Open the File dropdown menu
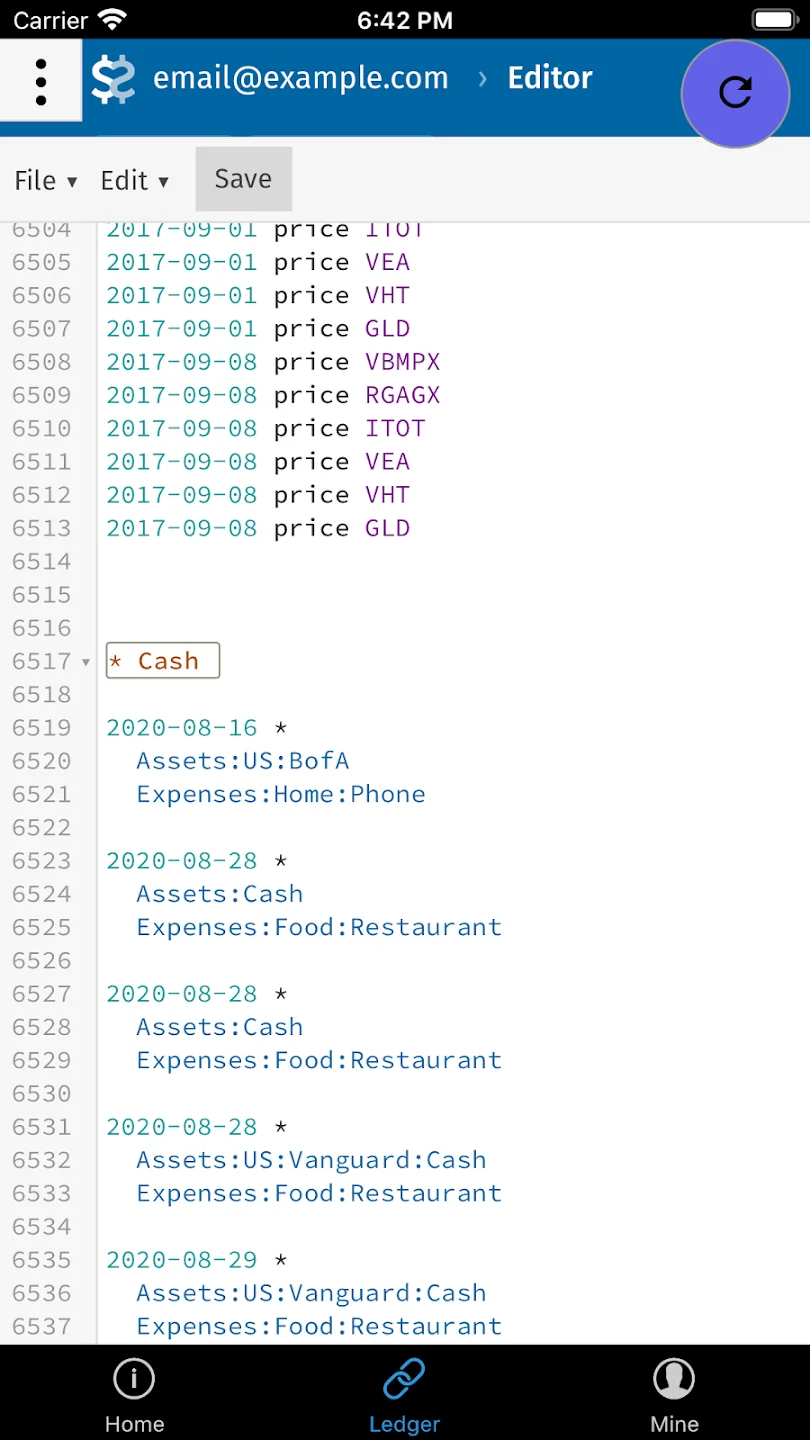The image size is (810, 1440). (45, 181)
